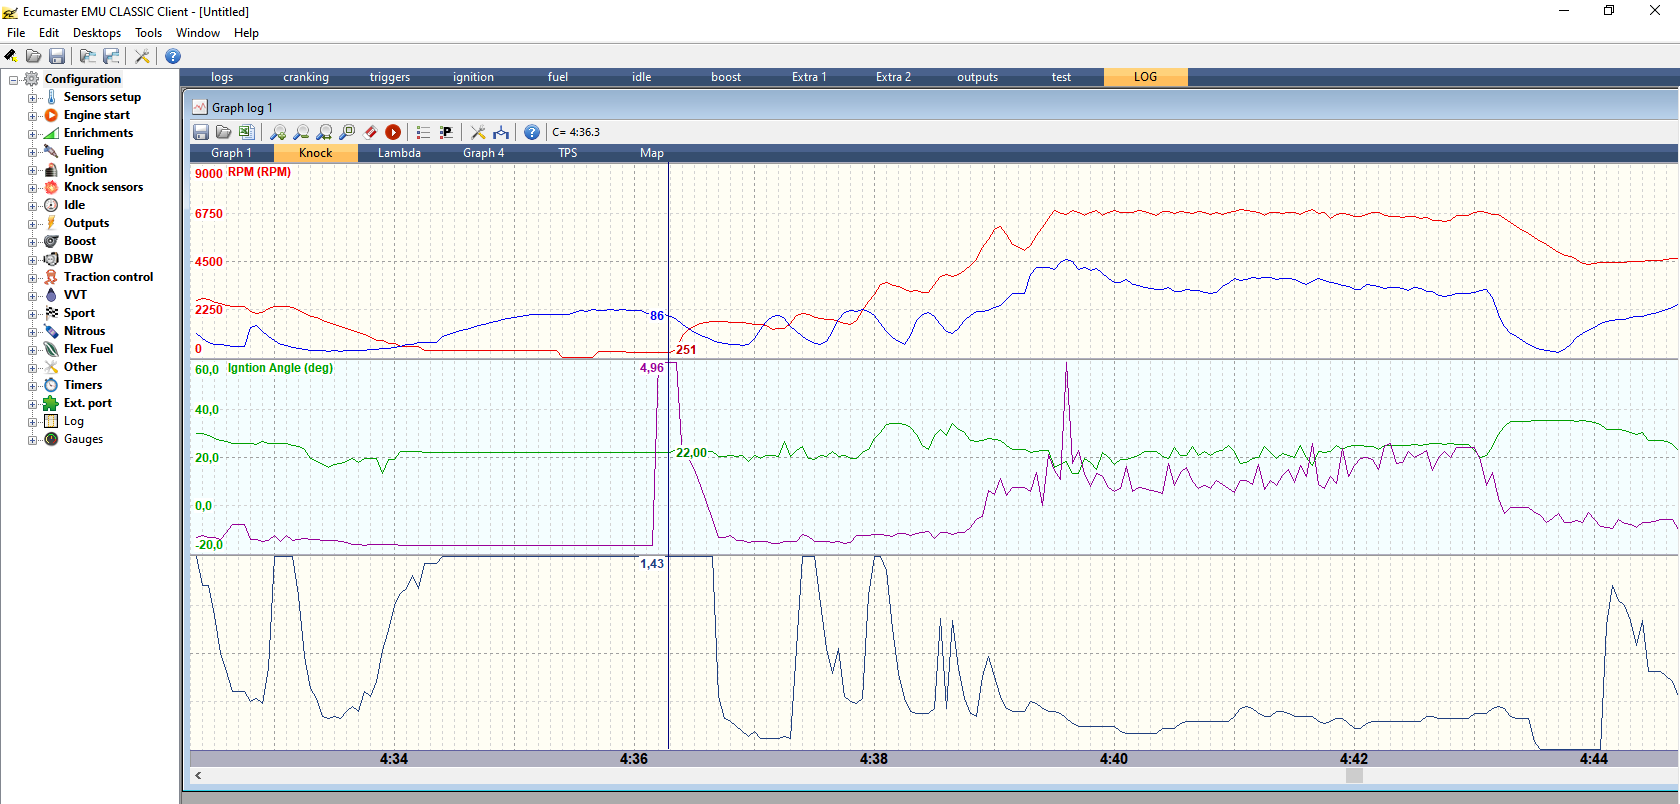Open a log file in Graph log toolbar
The width and height of the screenshot is (1680, 804).
pos(224,132)
